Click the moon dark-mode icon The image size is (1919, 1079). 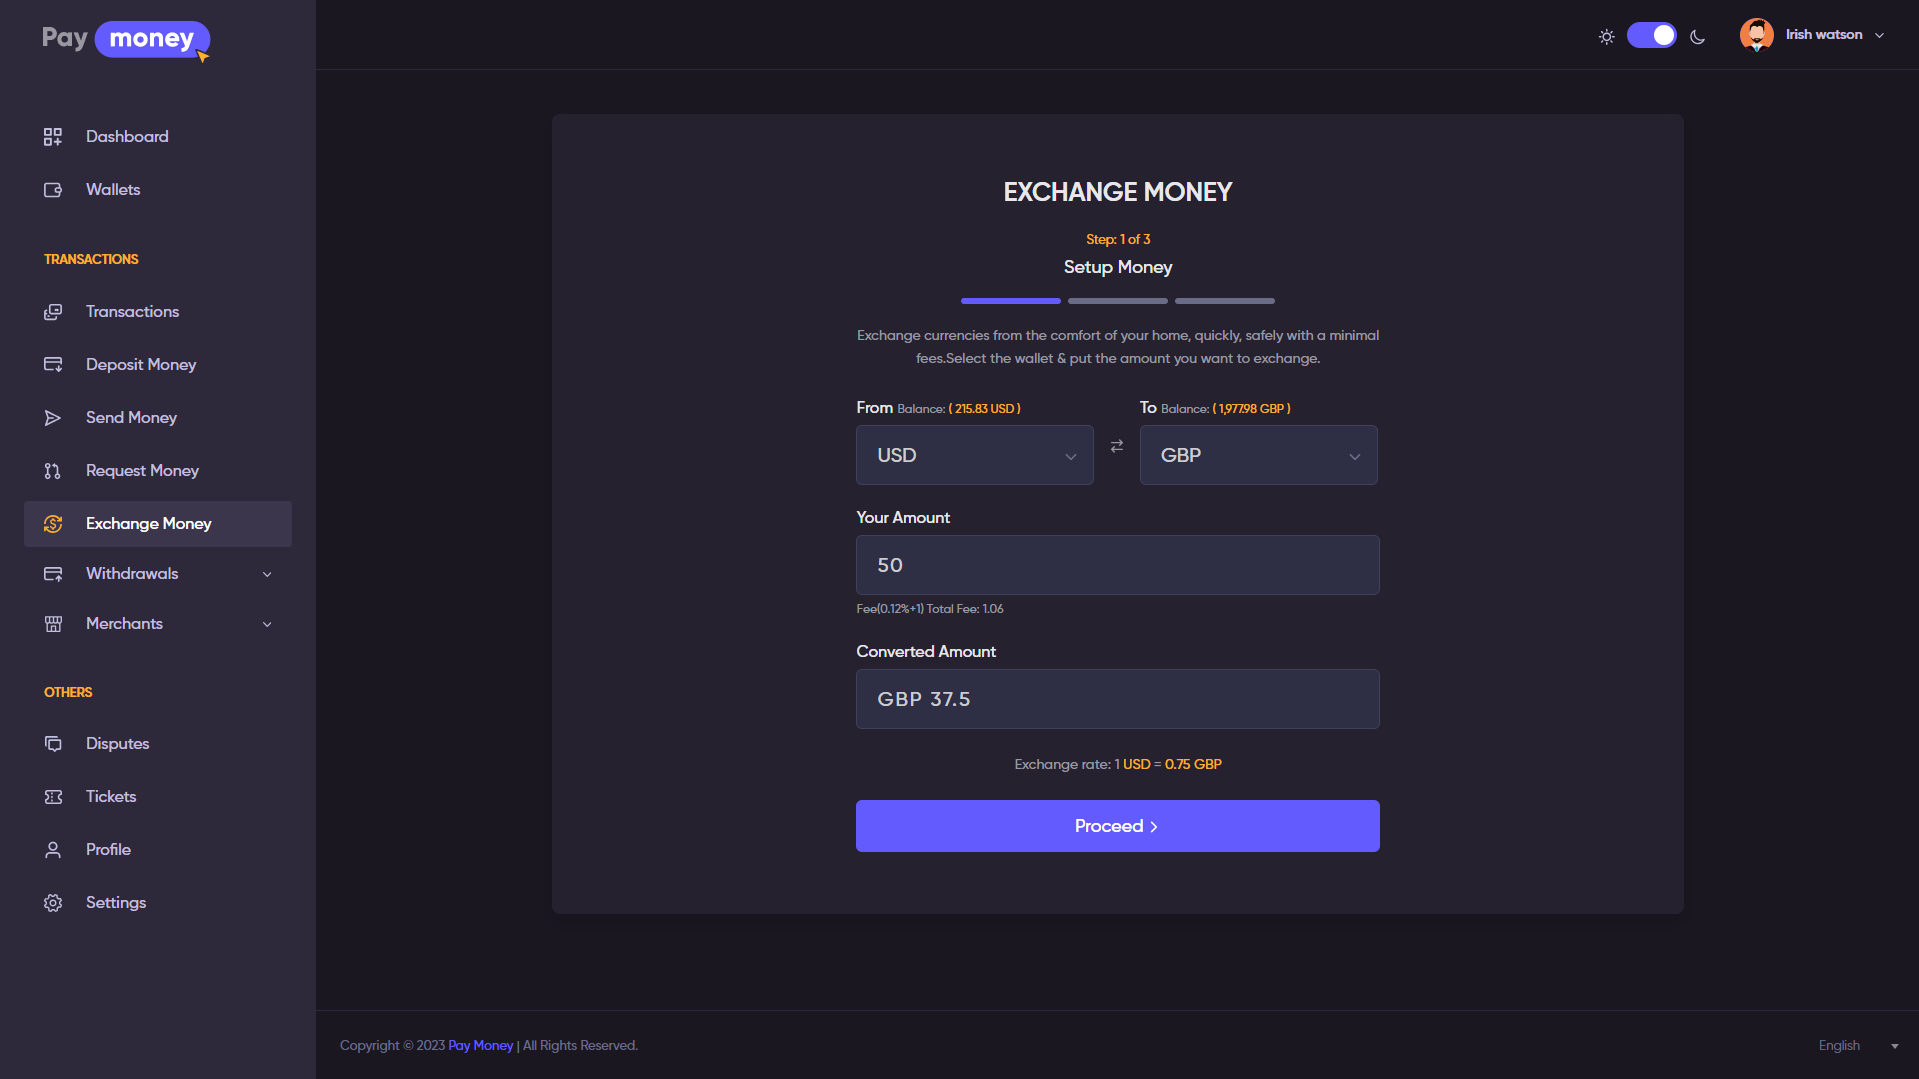[x=1697, y=37]
